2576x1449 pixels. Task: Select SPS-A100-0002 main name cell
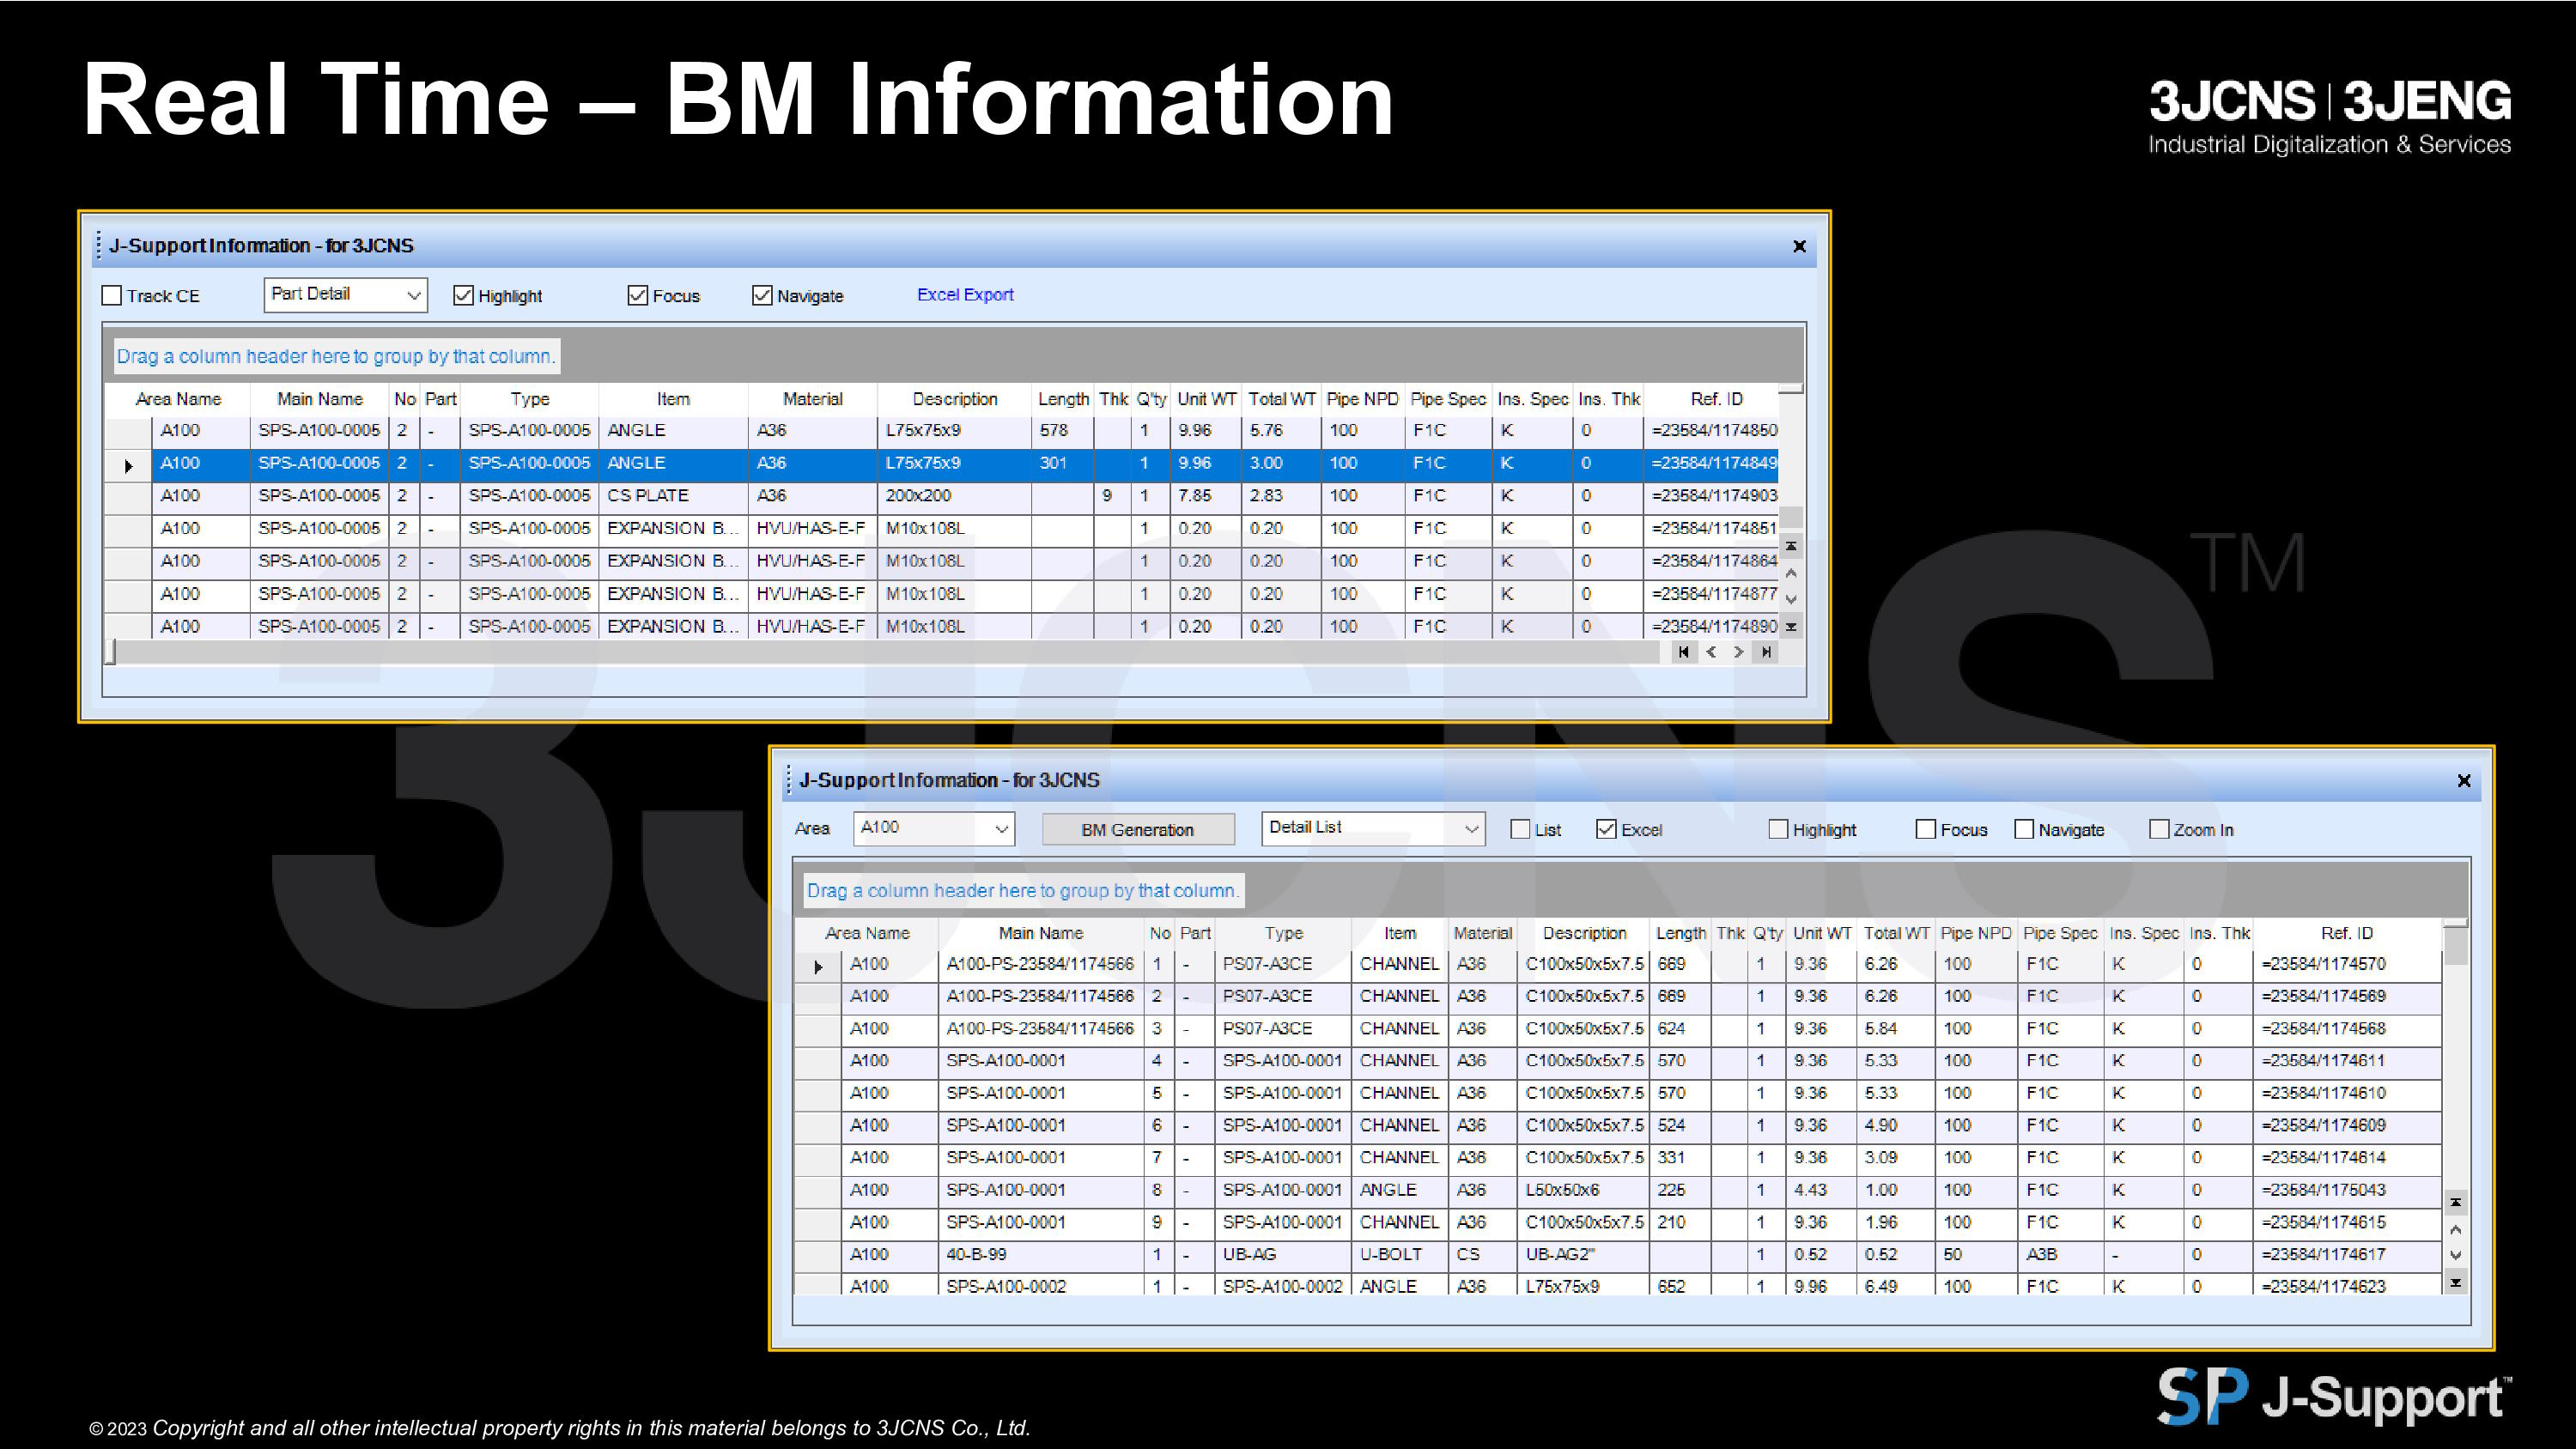click(x=1040, y=1286)
